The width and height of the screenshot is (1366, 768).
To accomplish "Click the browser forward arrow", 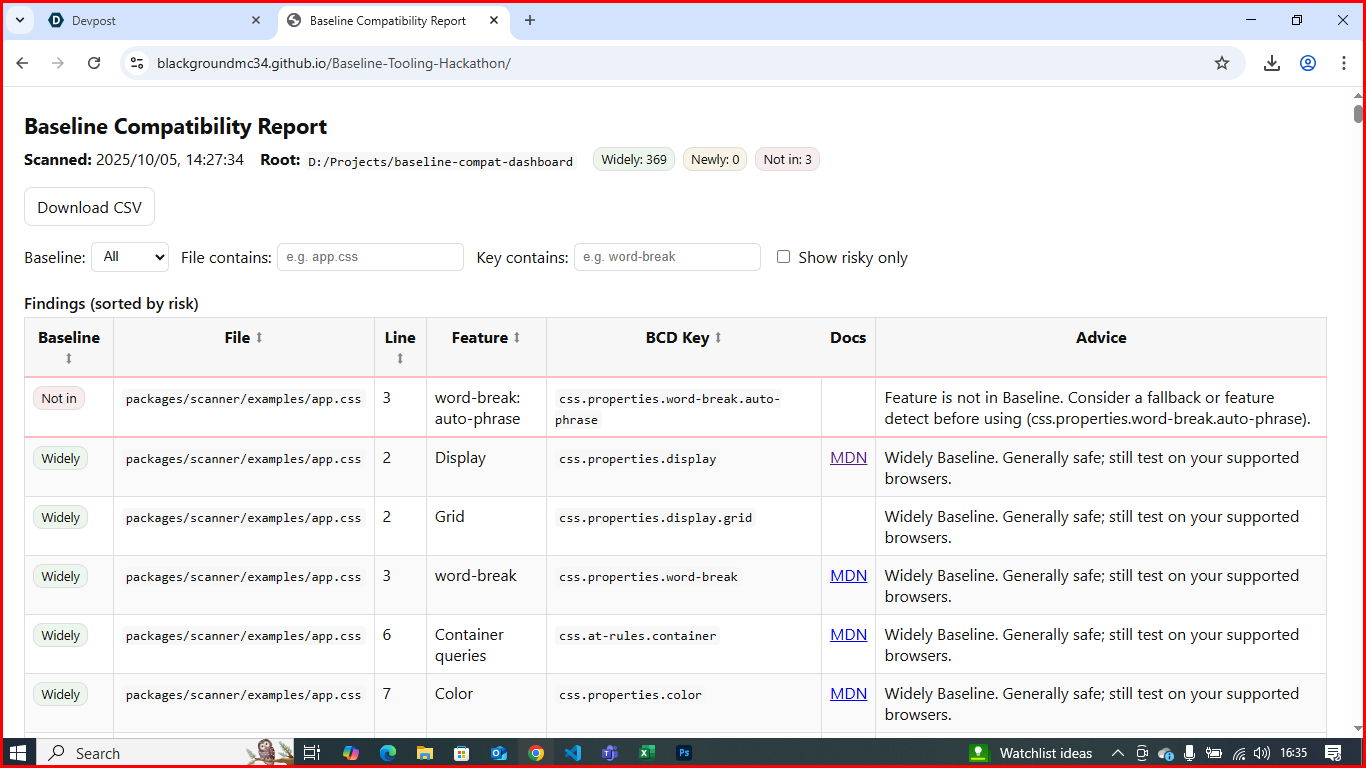I will point(58,63).
